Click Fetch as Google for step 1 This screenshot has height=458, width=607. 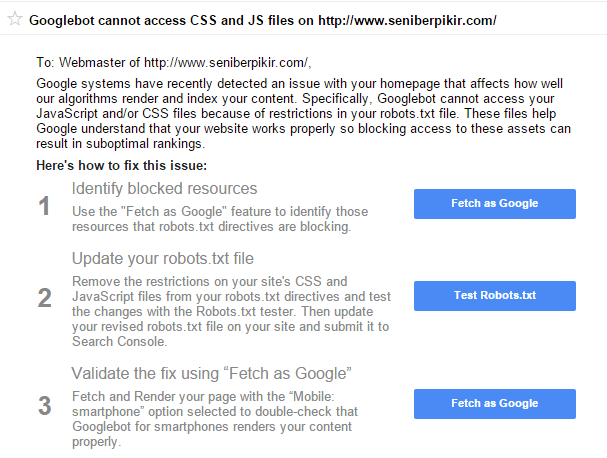[495, 204]
